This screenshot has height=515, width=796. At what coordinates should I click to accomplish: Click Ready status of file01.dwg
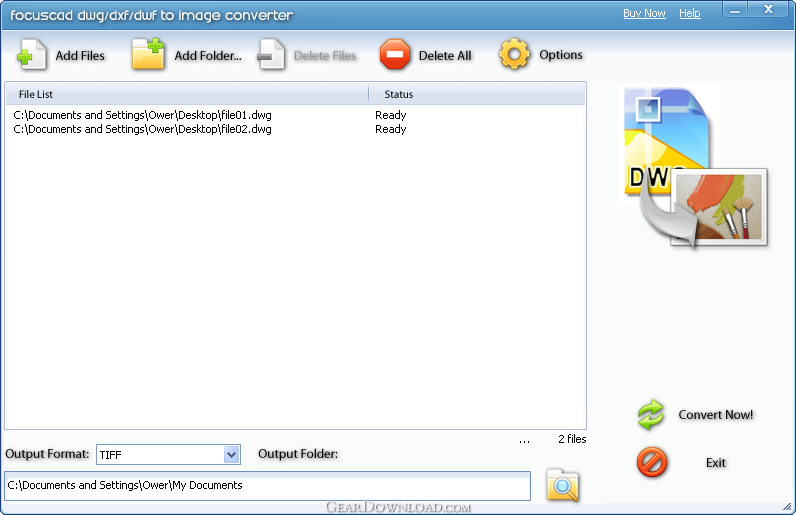pyautogui.click(x=390, y=115)
